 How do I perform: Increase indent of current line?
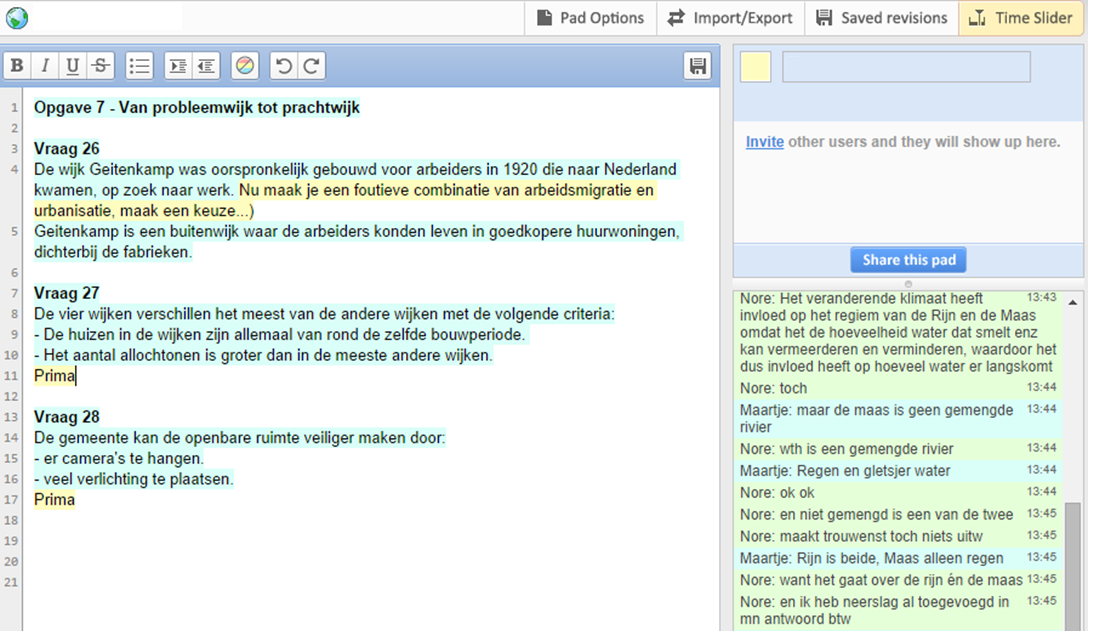pyautogui.click(x=178, y=66)
